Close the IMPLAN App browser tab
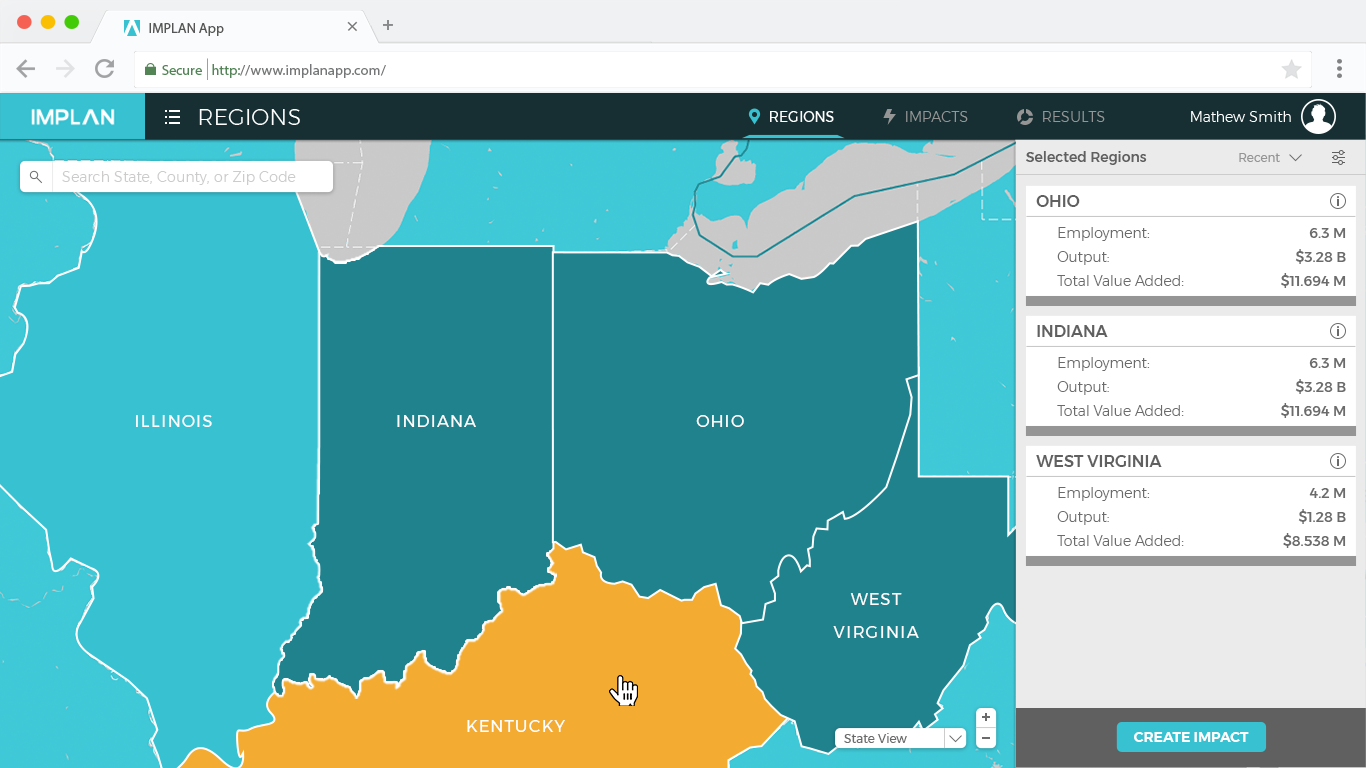1366x768 pixels. tap(352, 27)
